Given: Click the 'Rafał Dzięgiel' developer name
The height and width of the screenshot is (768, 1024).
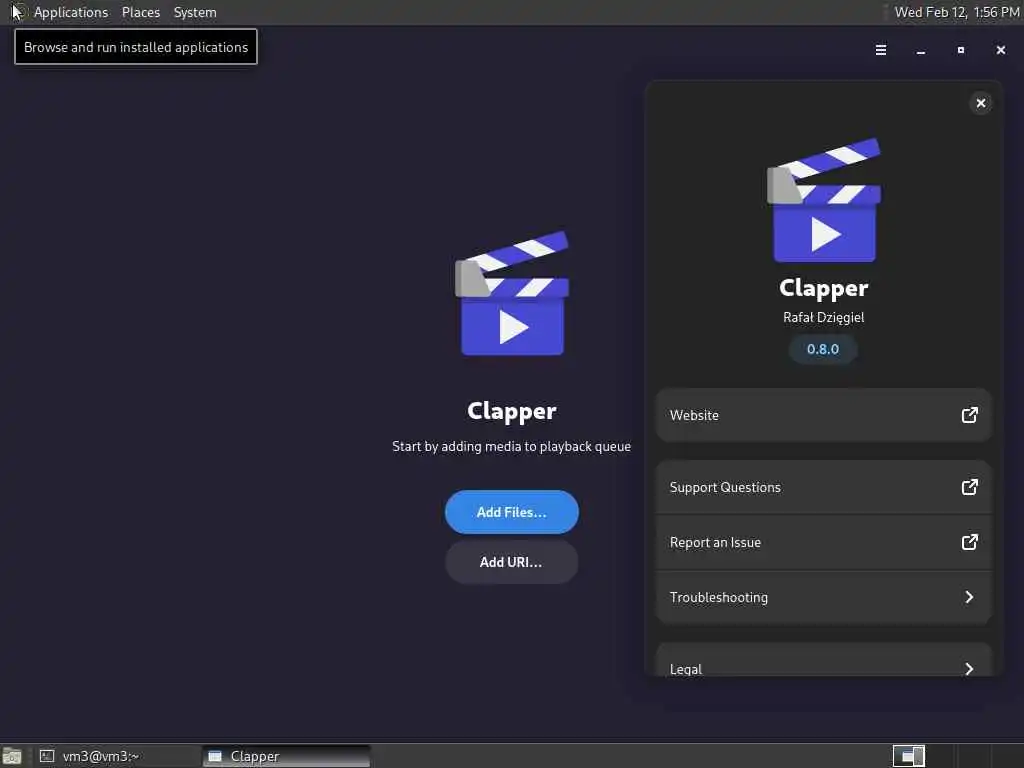Looking at the screenshot, I should click(823, 317).
